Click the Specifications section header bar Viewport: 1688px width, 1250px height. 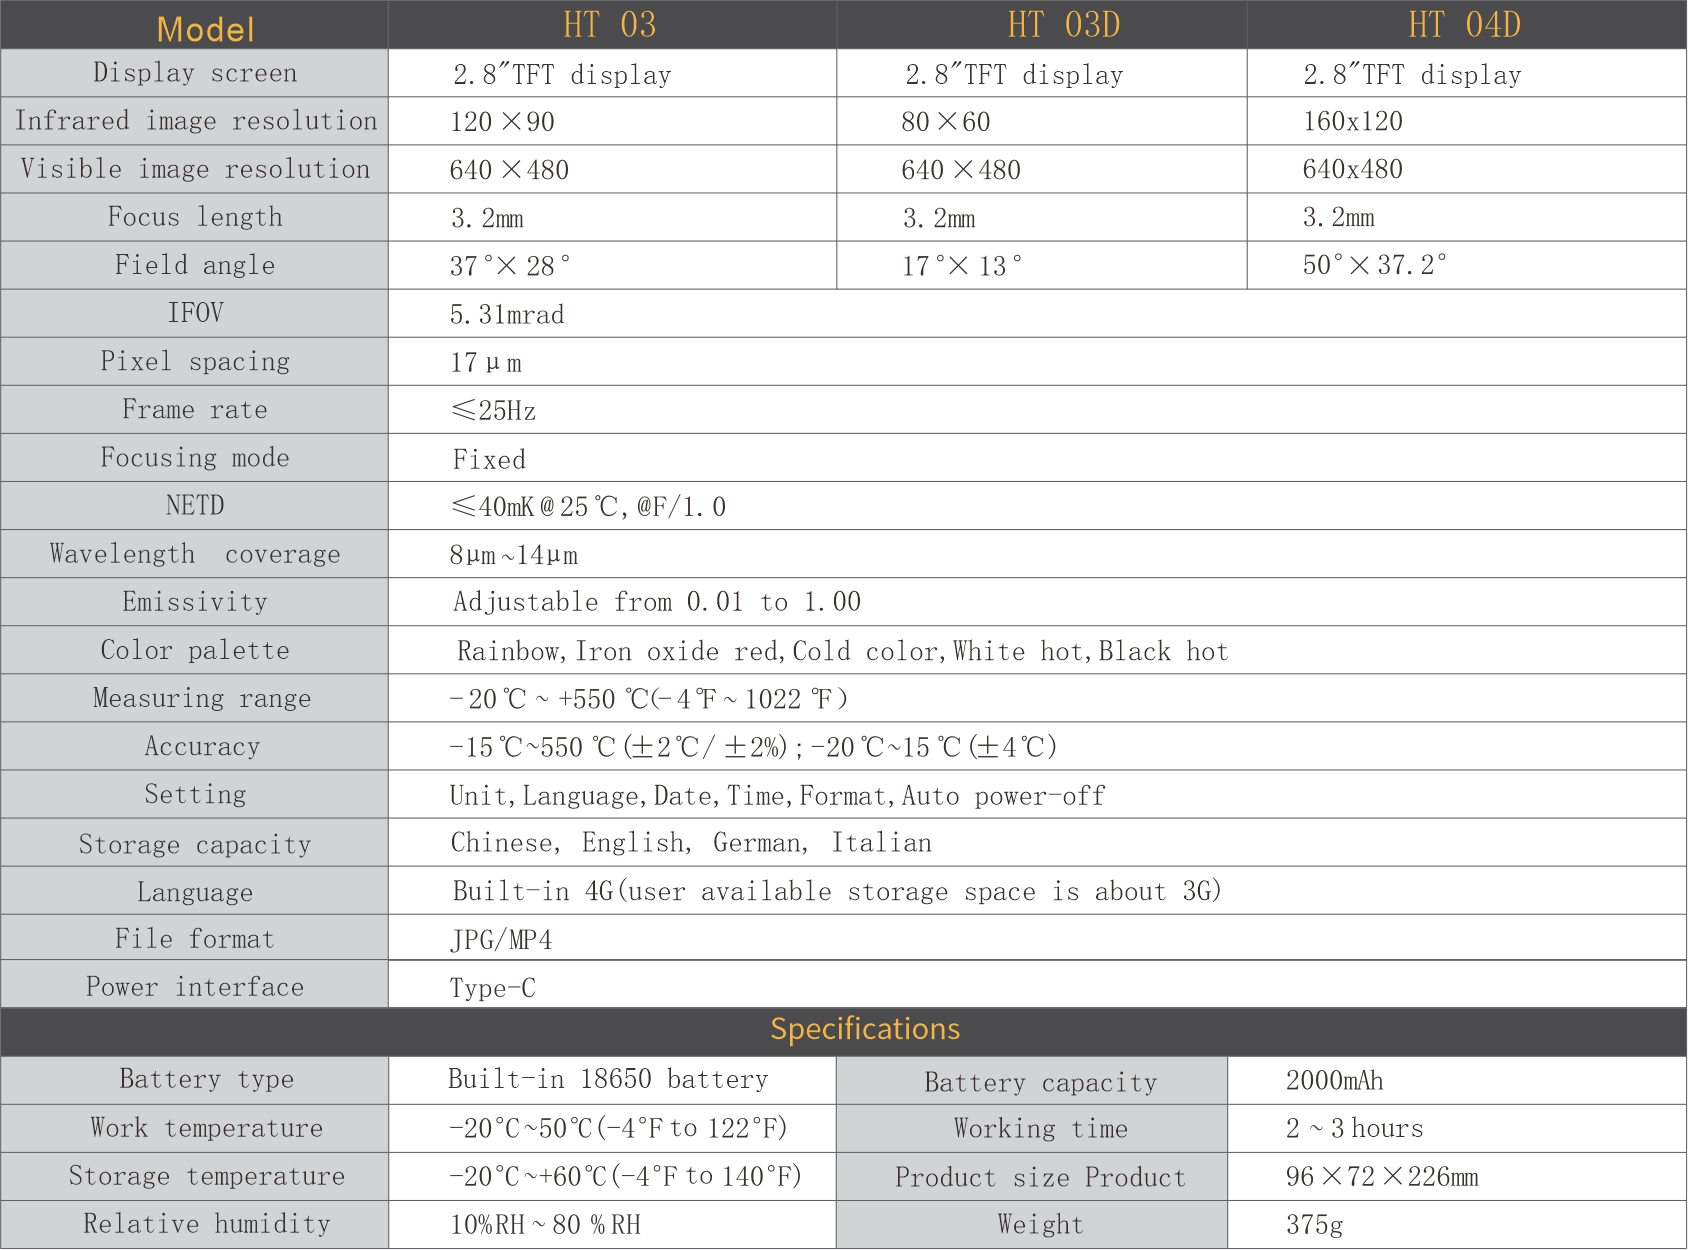tap(864, 1029)
